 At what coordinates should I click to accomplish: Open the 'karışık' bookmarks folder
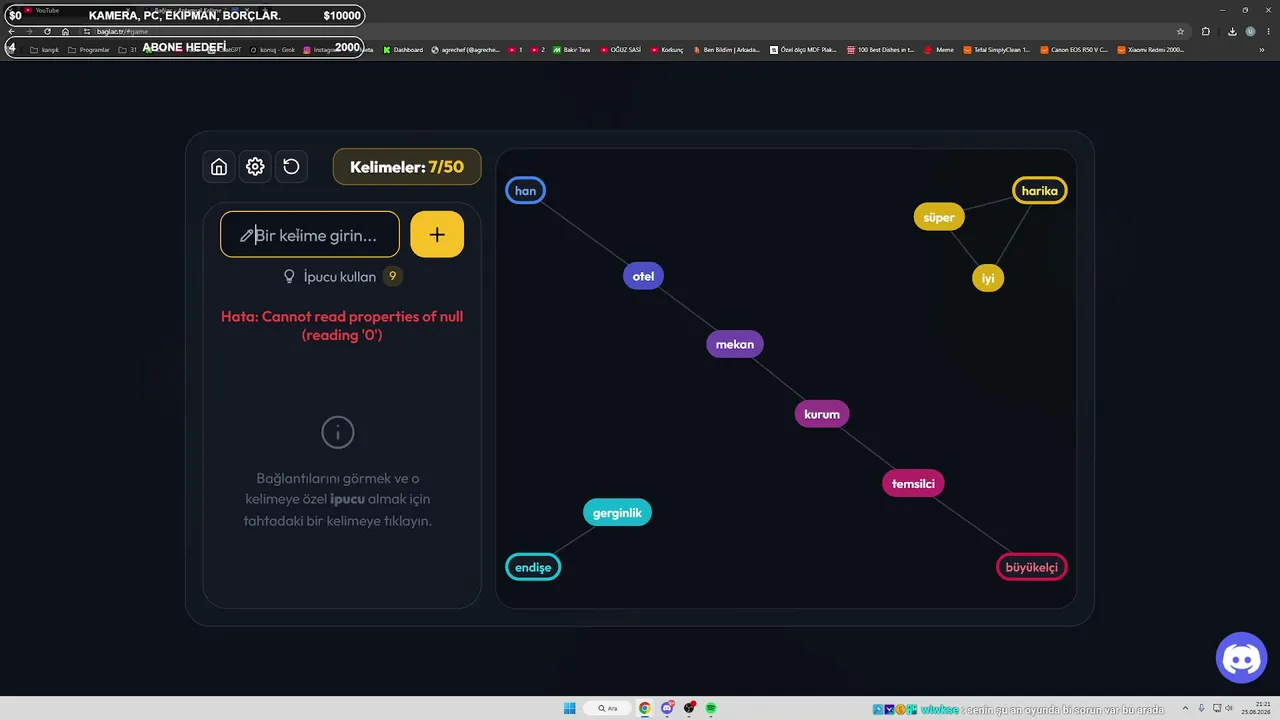tap(45, 49)
